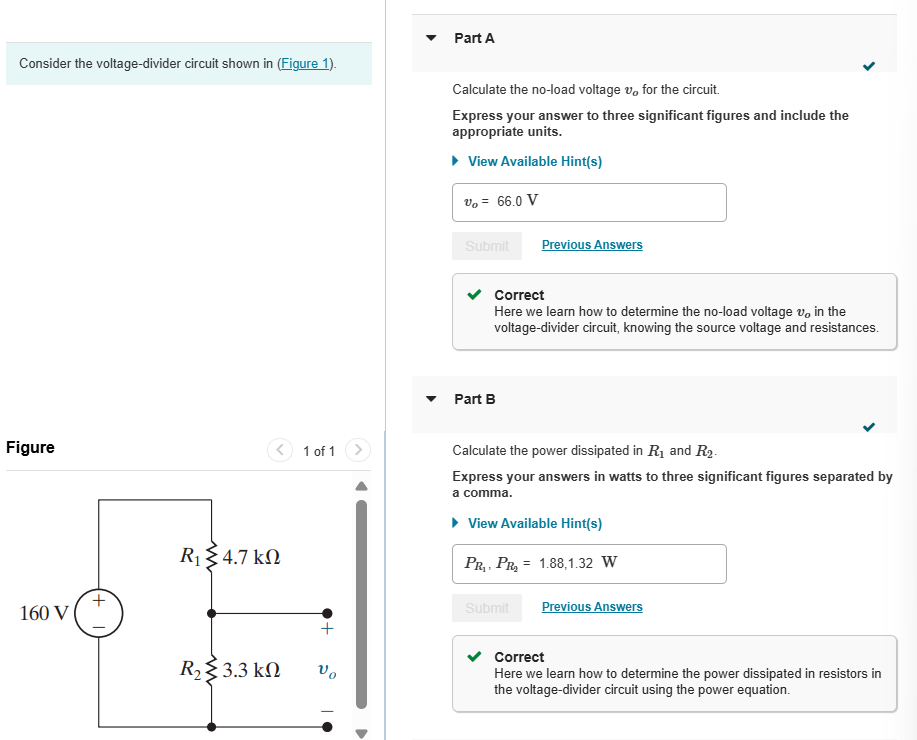Select the voltage answer field showing 66.0 V
Viewport: 917px width, 740px height.
click(589, 202)
